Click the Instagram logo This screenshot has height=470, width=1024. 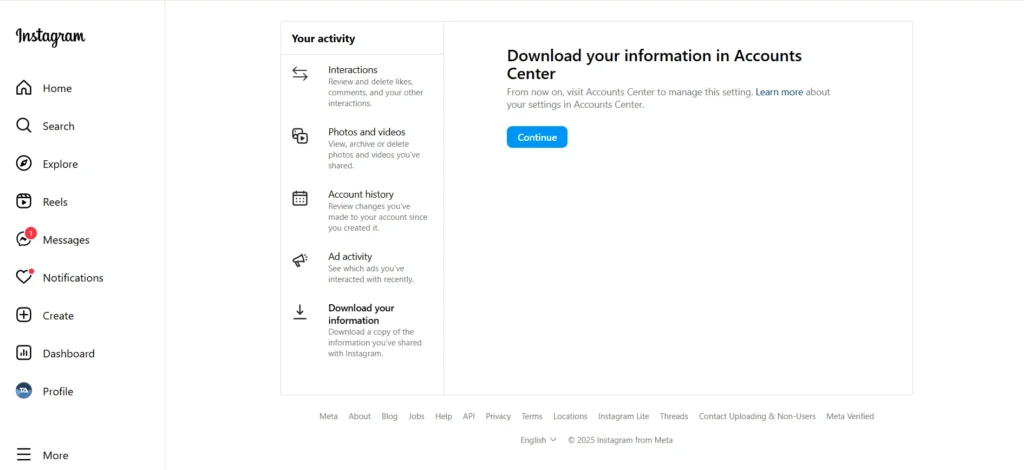point(50,37)
